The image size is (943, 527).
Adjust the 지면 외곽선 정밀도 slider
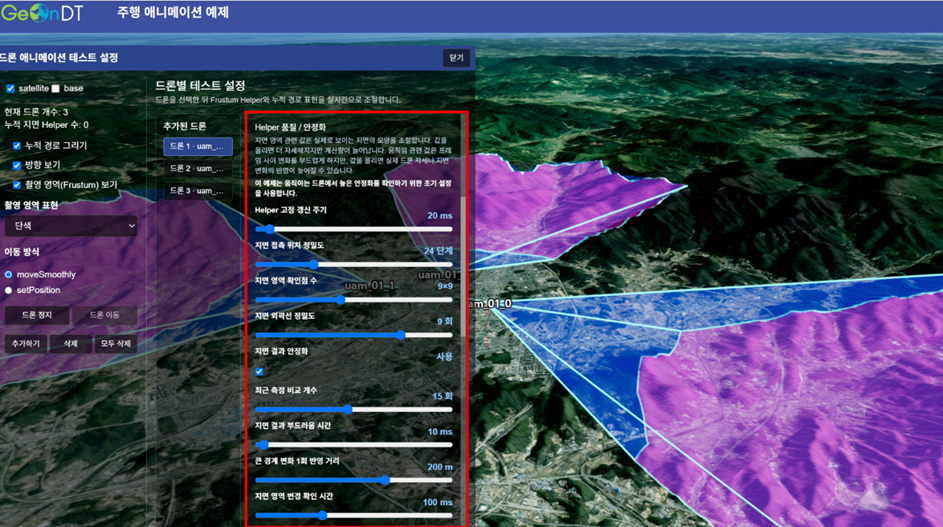click(354, 335)
